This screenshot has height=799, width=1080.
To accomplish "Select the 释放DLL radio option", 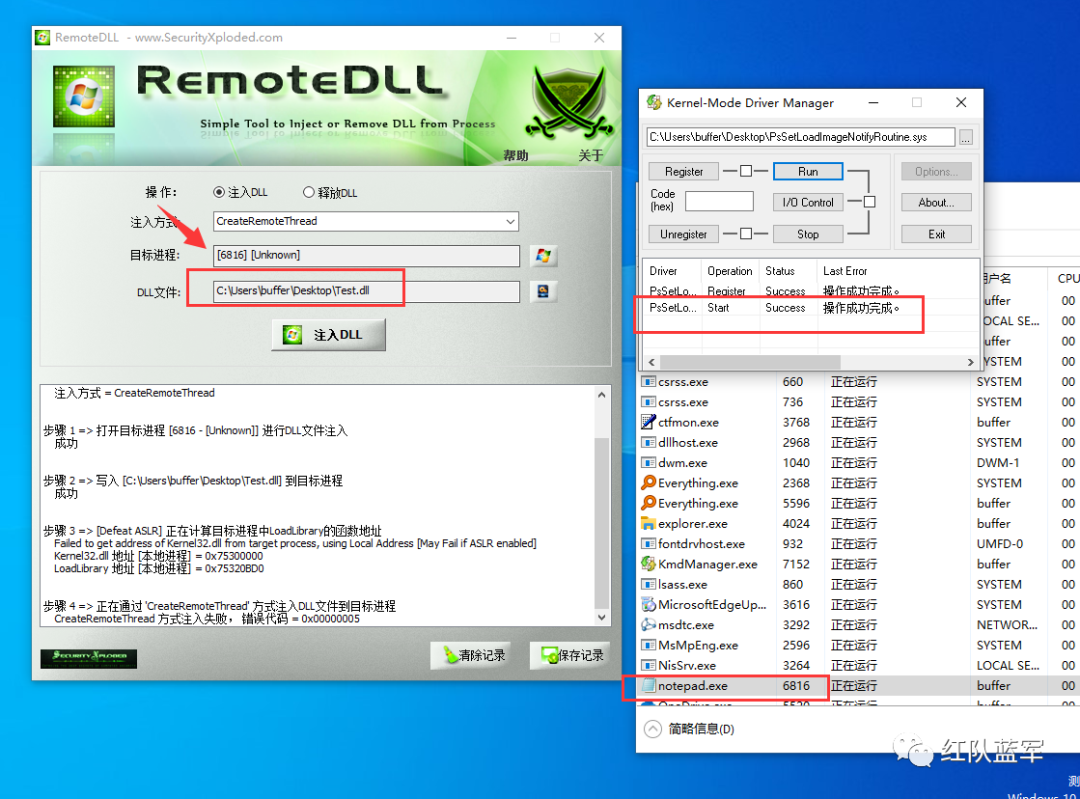I will pos(309,192).
